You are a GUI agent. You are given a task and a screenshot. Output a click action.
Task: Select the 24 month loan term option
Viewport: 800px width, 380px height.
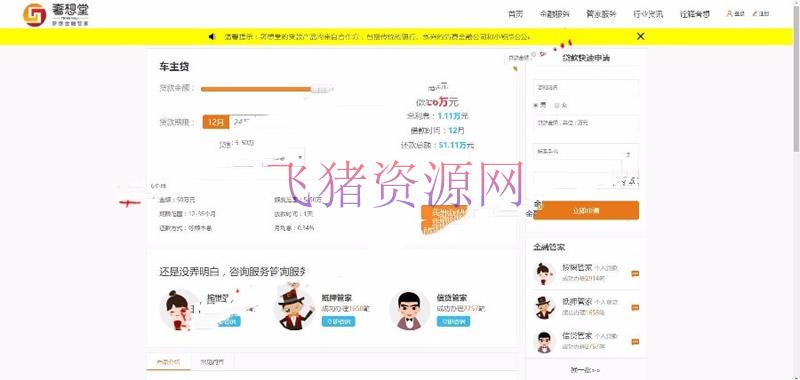241,122
